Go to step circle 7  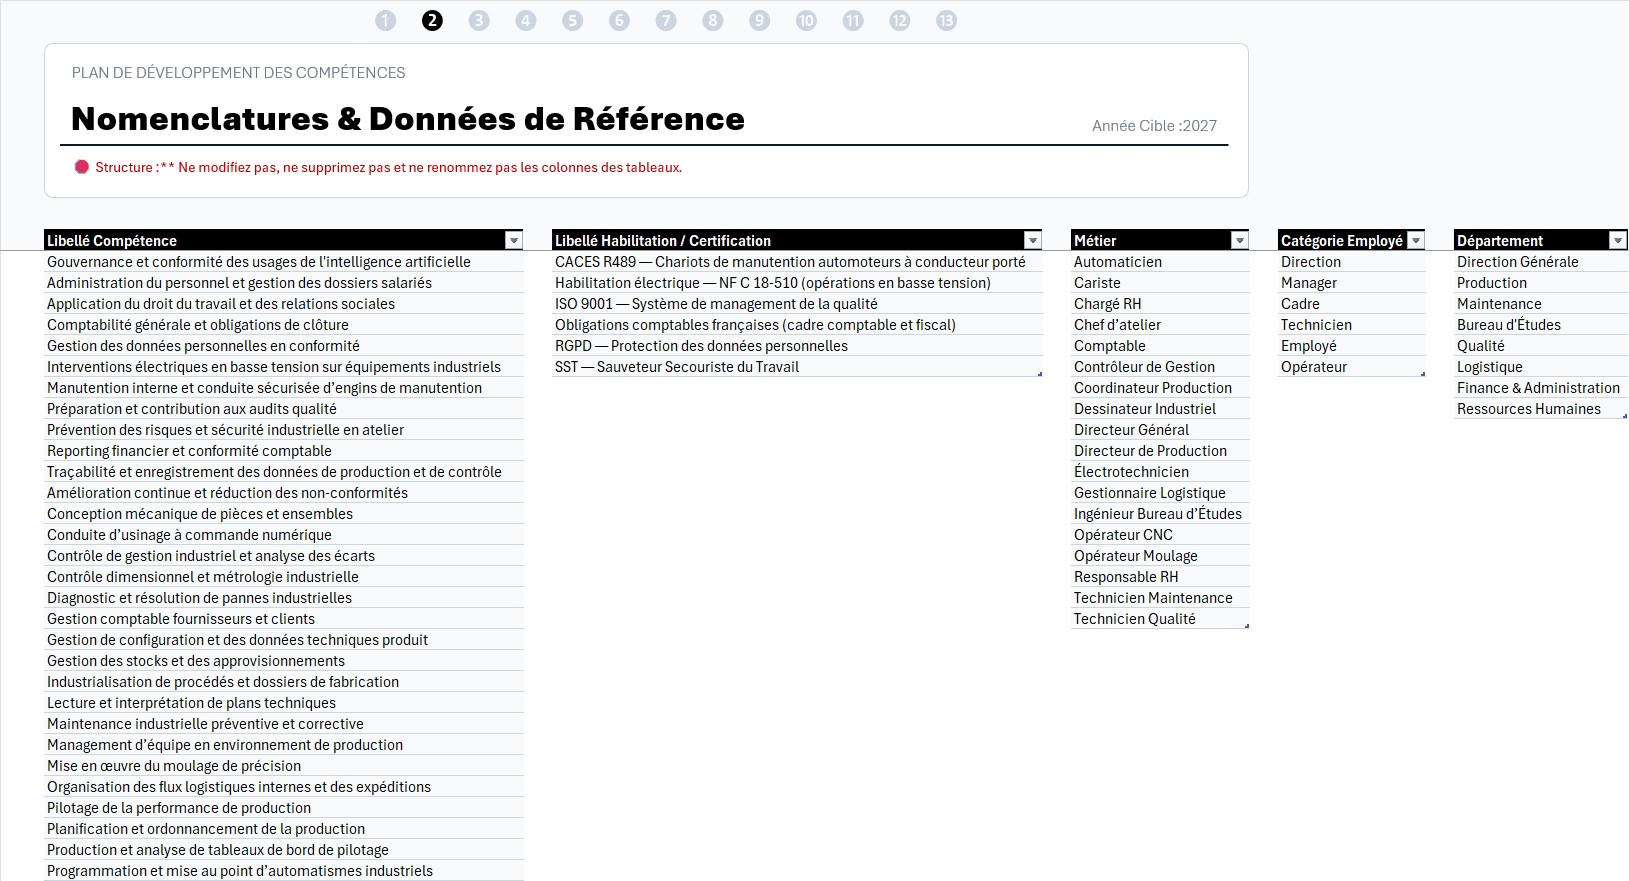pos(666,21)
